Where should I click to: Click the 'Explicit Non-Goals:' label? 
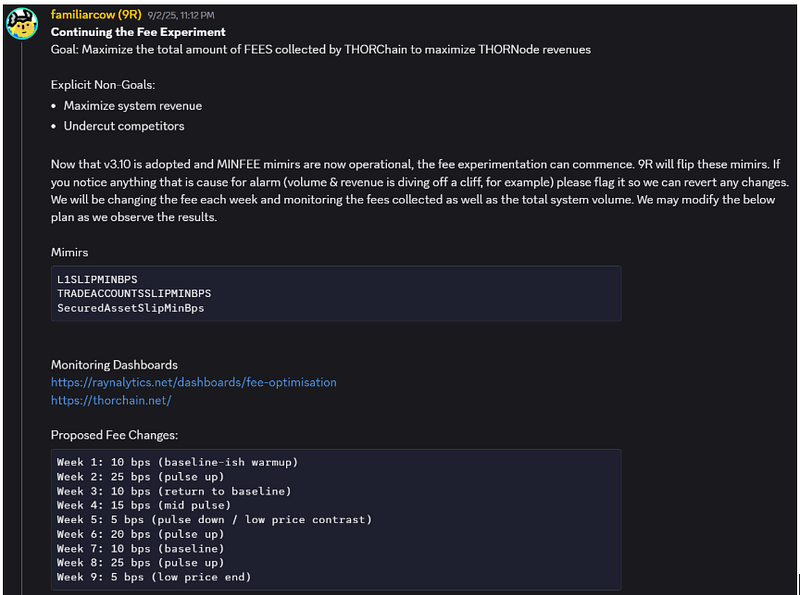103,85
